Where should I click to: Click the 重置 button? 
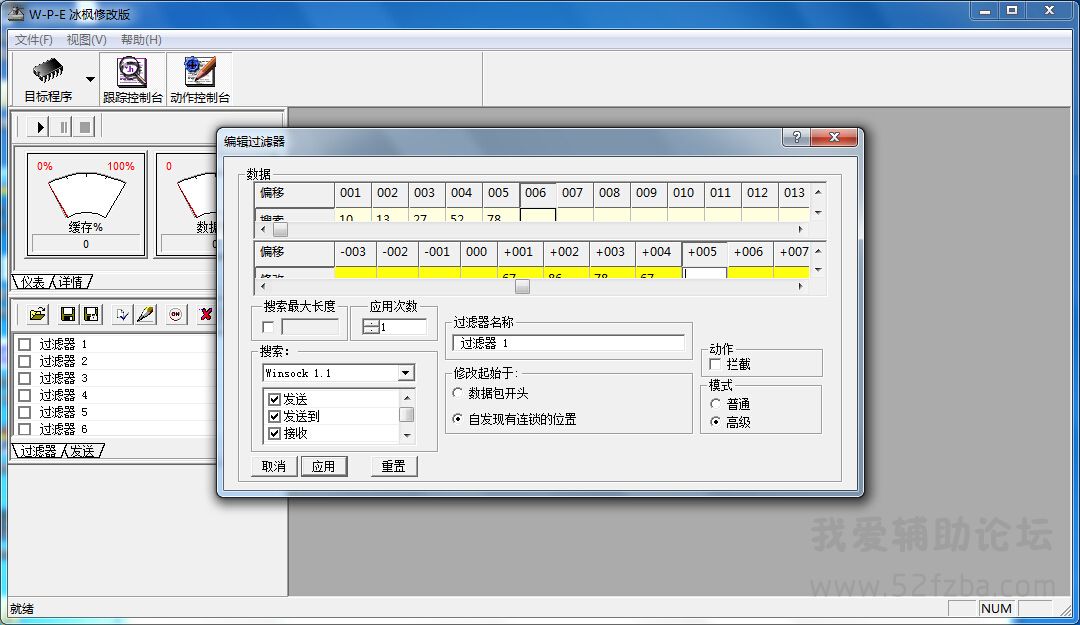tap(393, 466)
